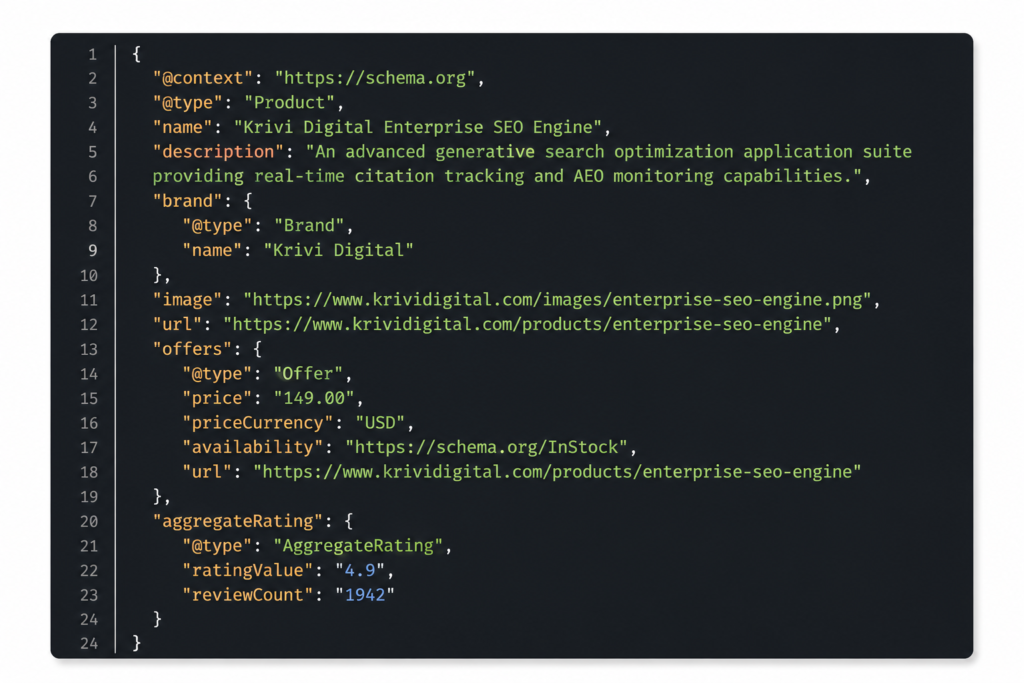Click the closing brace on line 19
This screenshot has height=683, width=1024.
coord(157,497)
